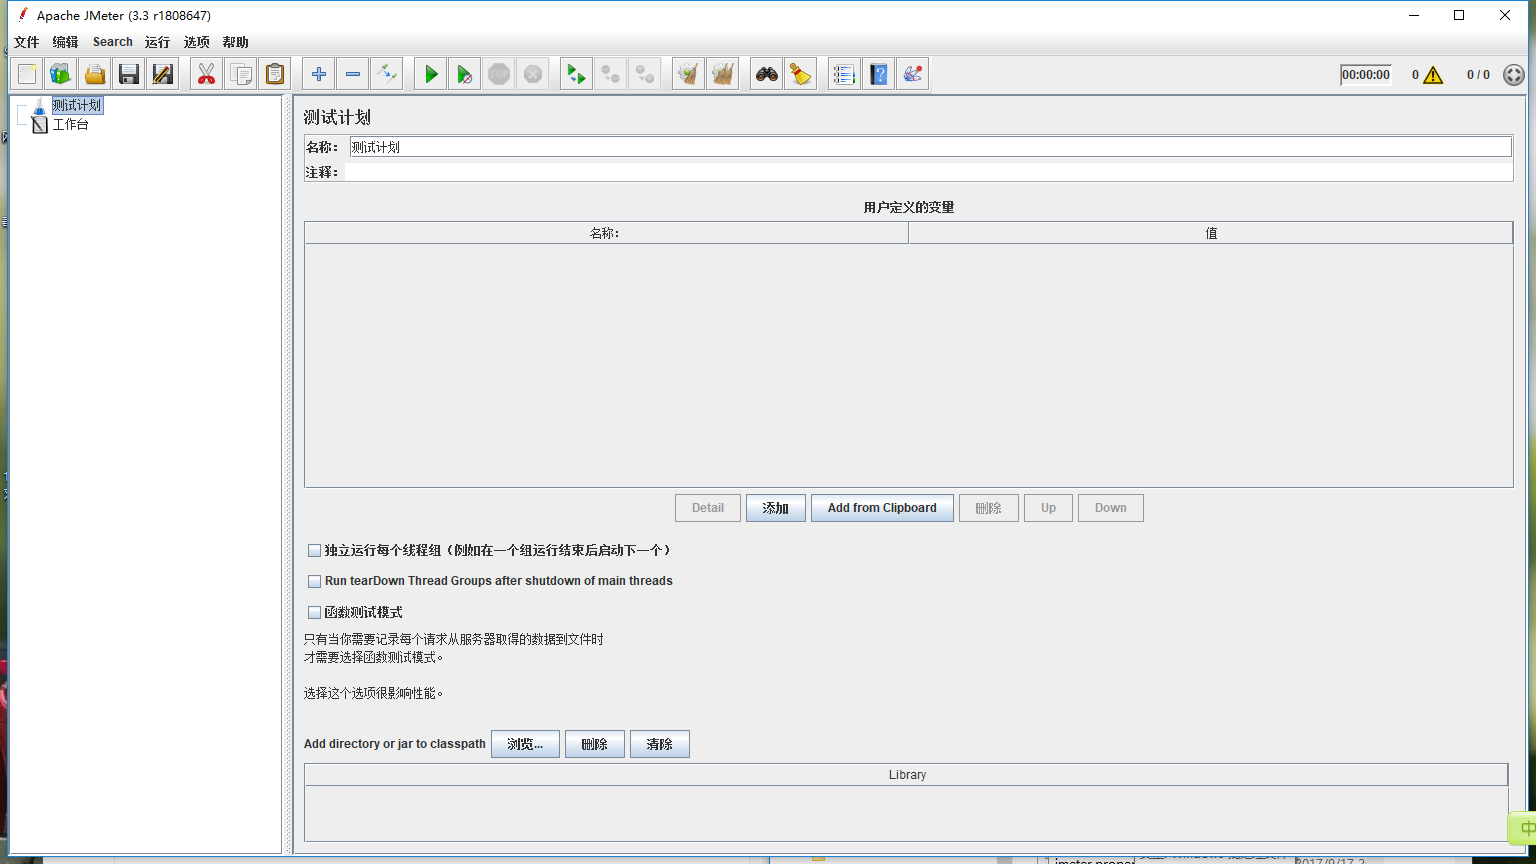
Task: Open the 文件 menu
Action: point(27,42)
